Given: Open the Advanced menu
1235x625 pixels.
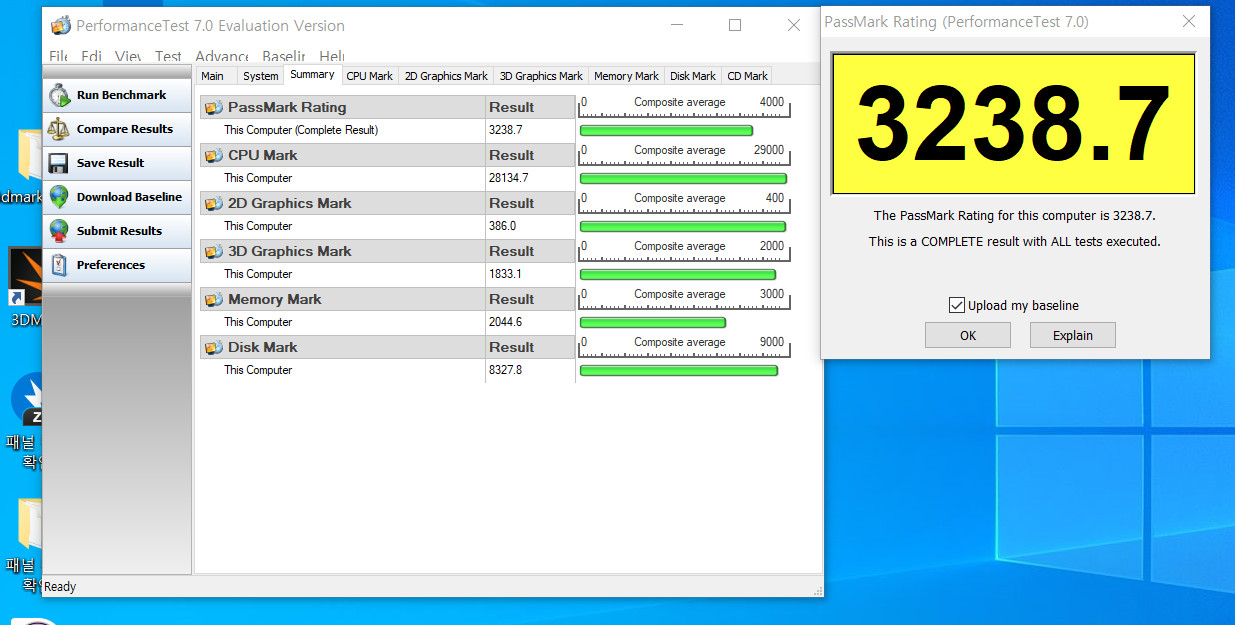Looking at the screenshot, I should (x=222, y=57).
